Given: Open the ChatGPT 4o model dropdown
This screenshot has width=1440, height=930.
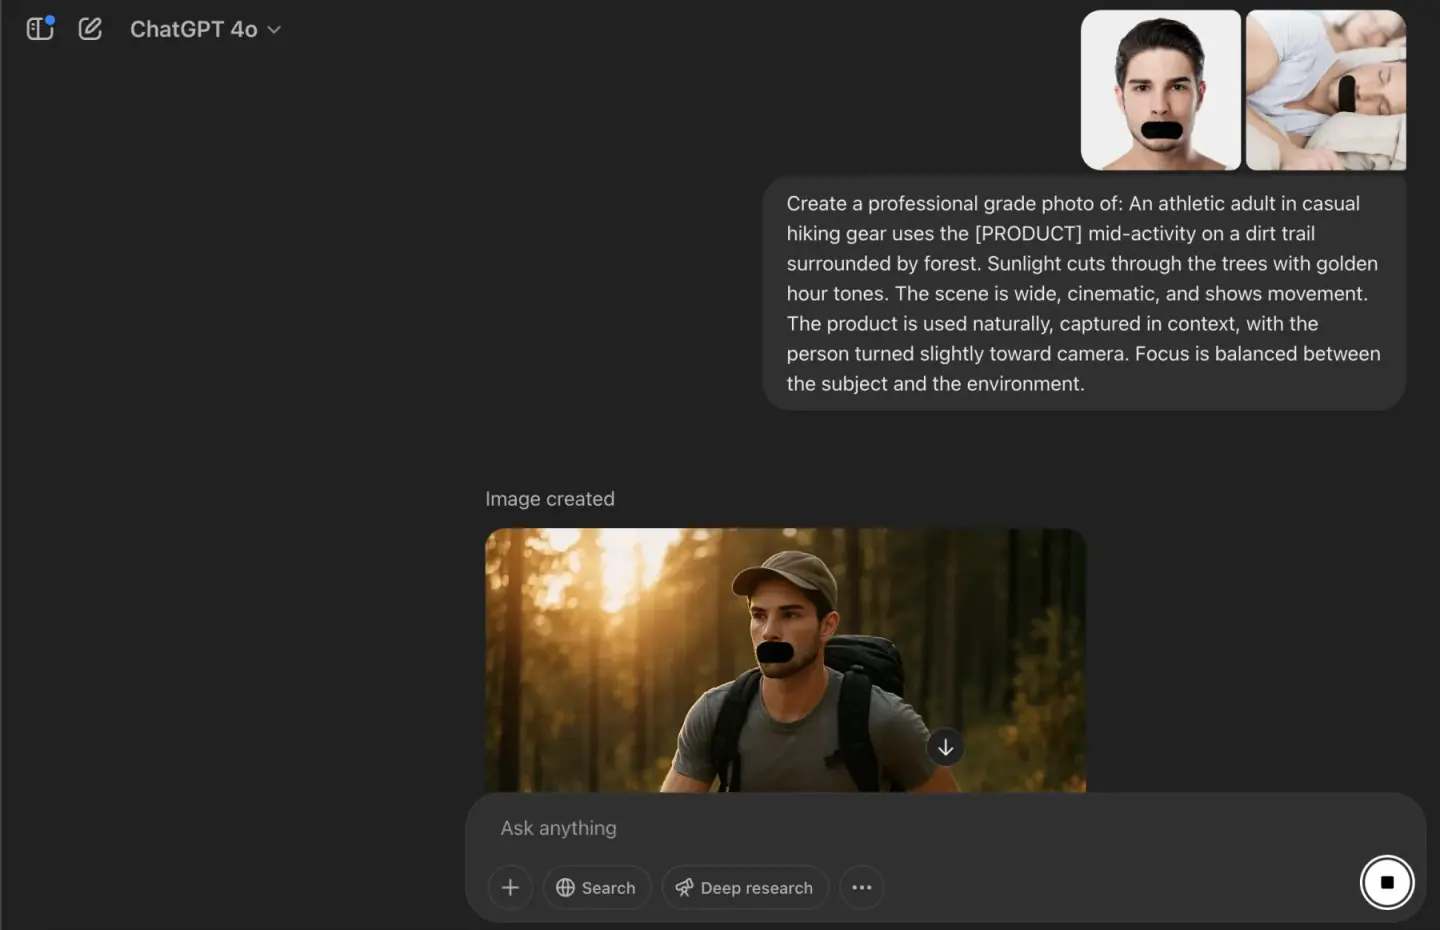Looking at the screenshot, I should [205, 30].
